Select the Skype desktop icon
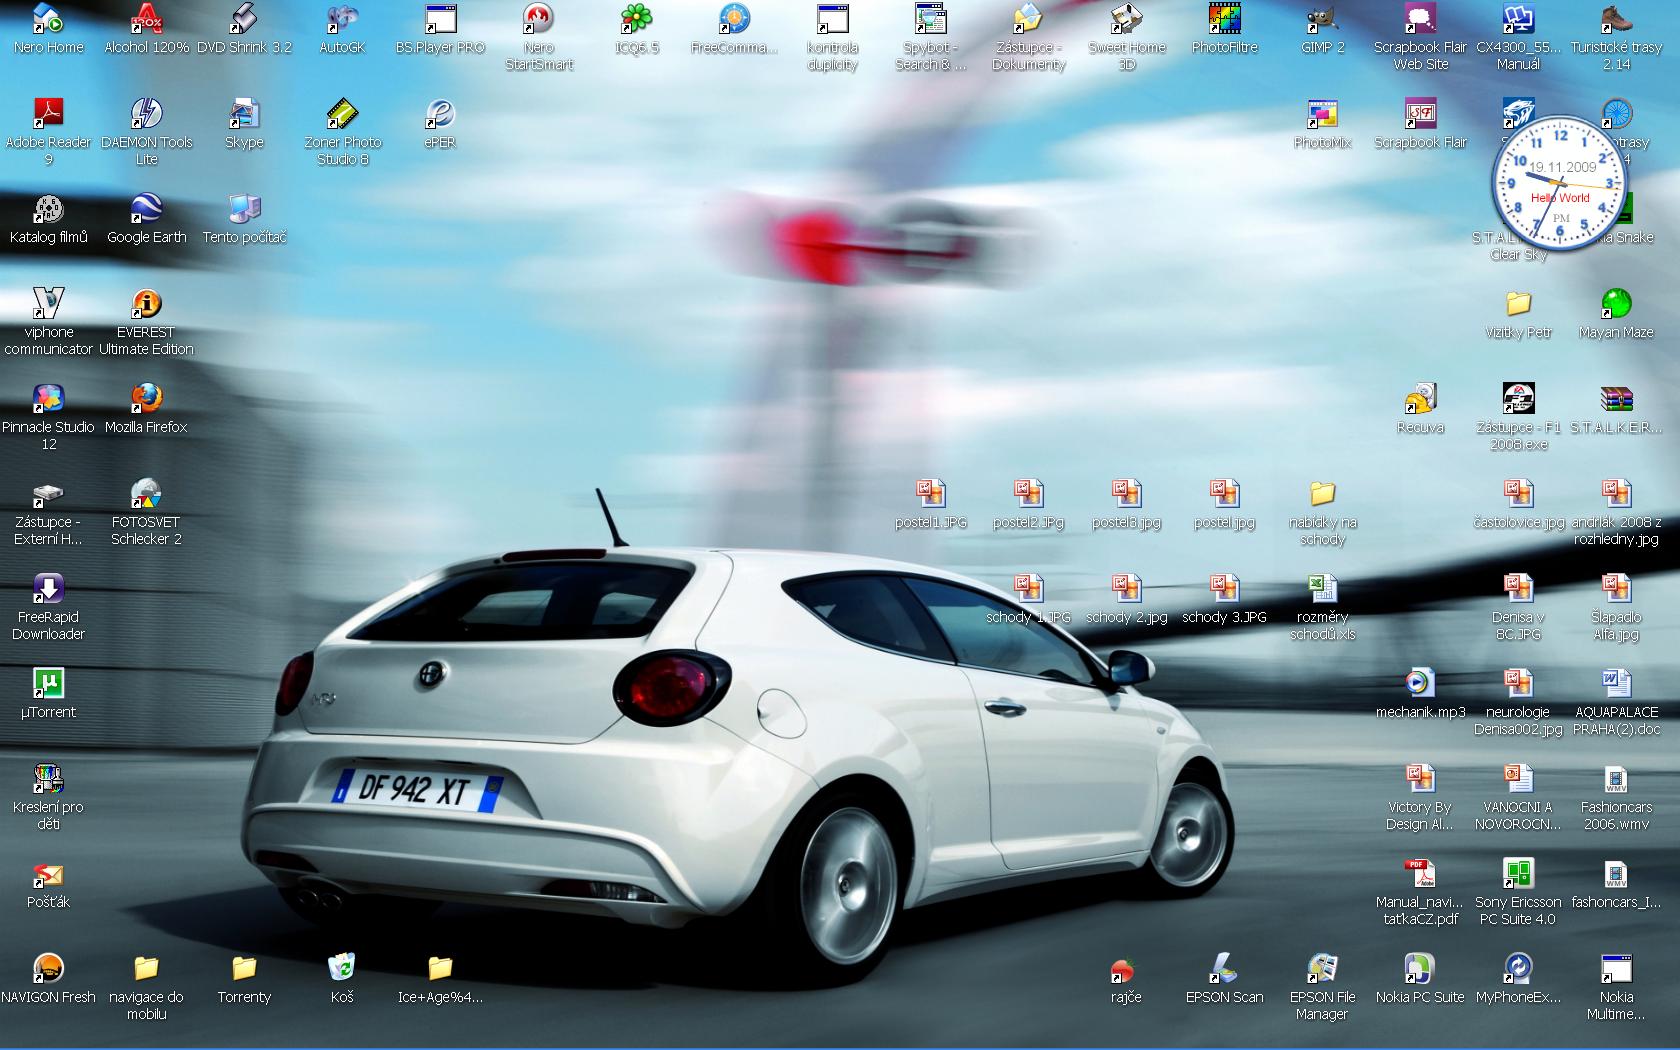1680x1050 pixels. tap(244, 114)
